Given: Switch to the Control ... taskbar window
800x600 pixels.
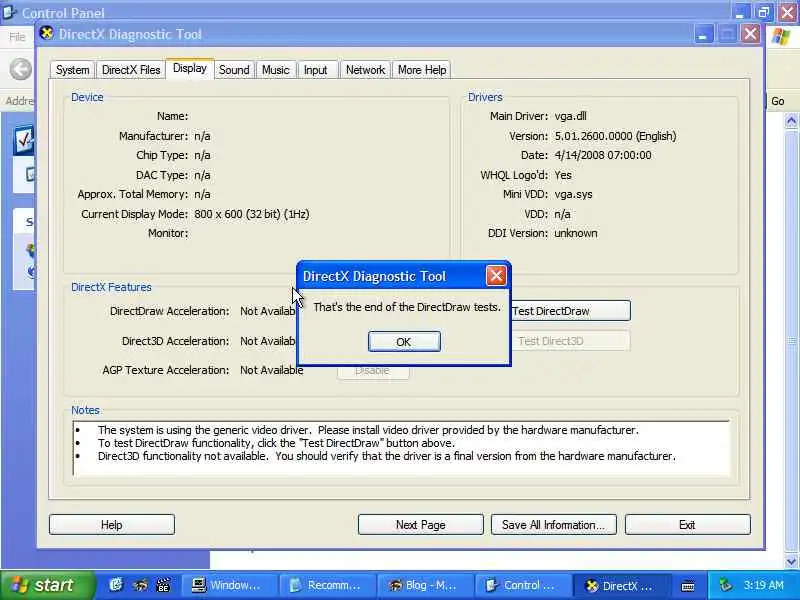Looking at the screenshot, I should pyautogui.click(x=522, y=585).
